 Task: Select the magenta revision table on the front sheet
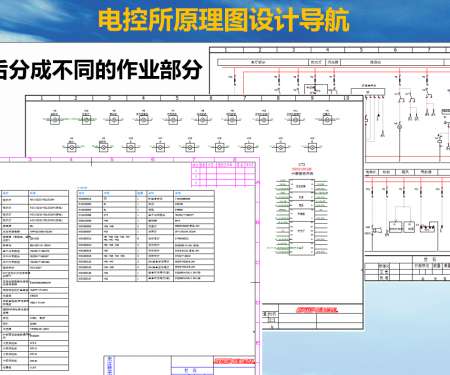[x=223, y=174]
